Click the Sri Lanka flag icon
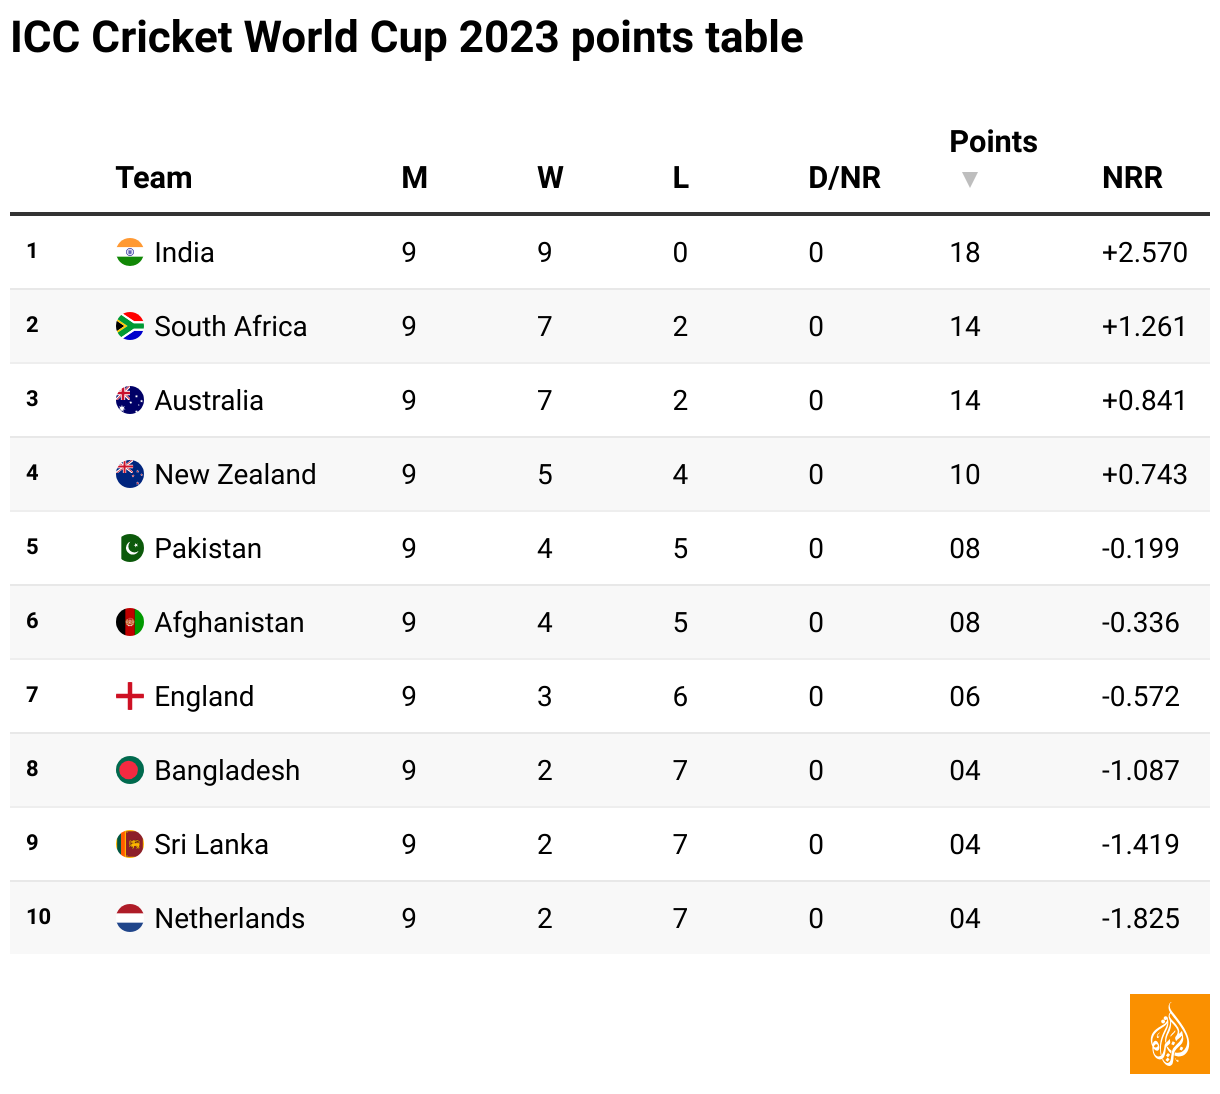This screenshot has width=1220, height=1094. click(130, 844)
